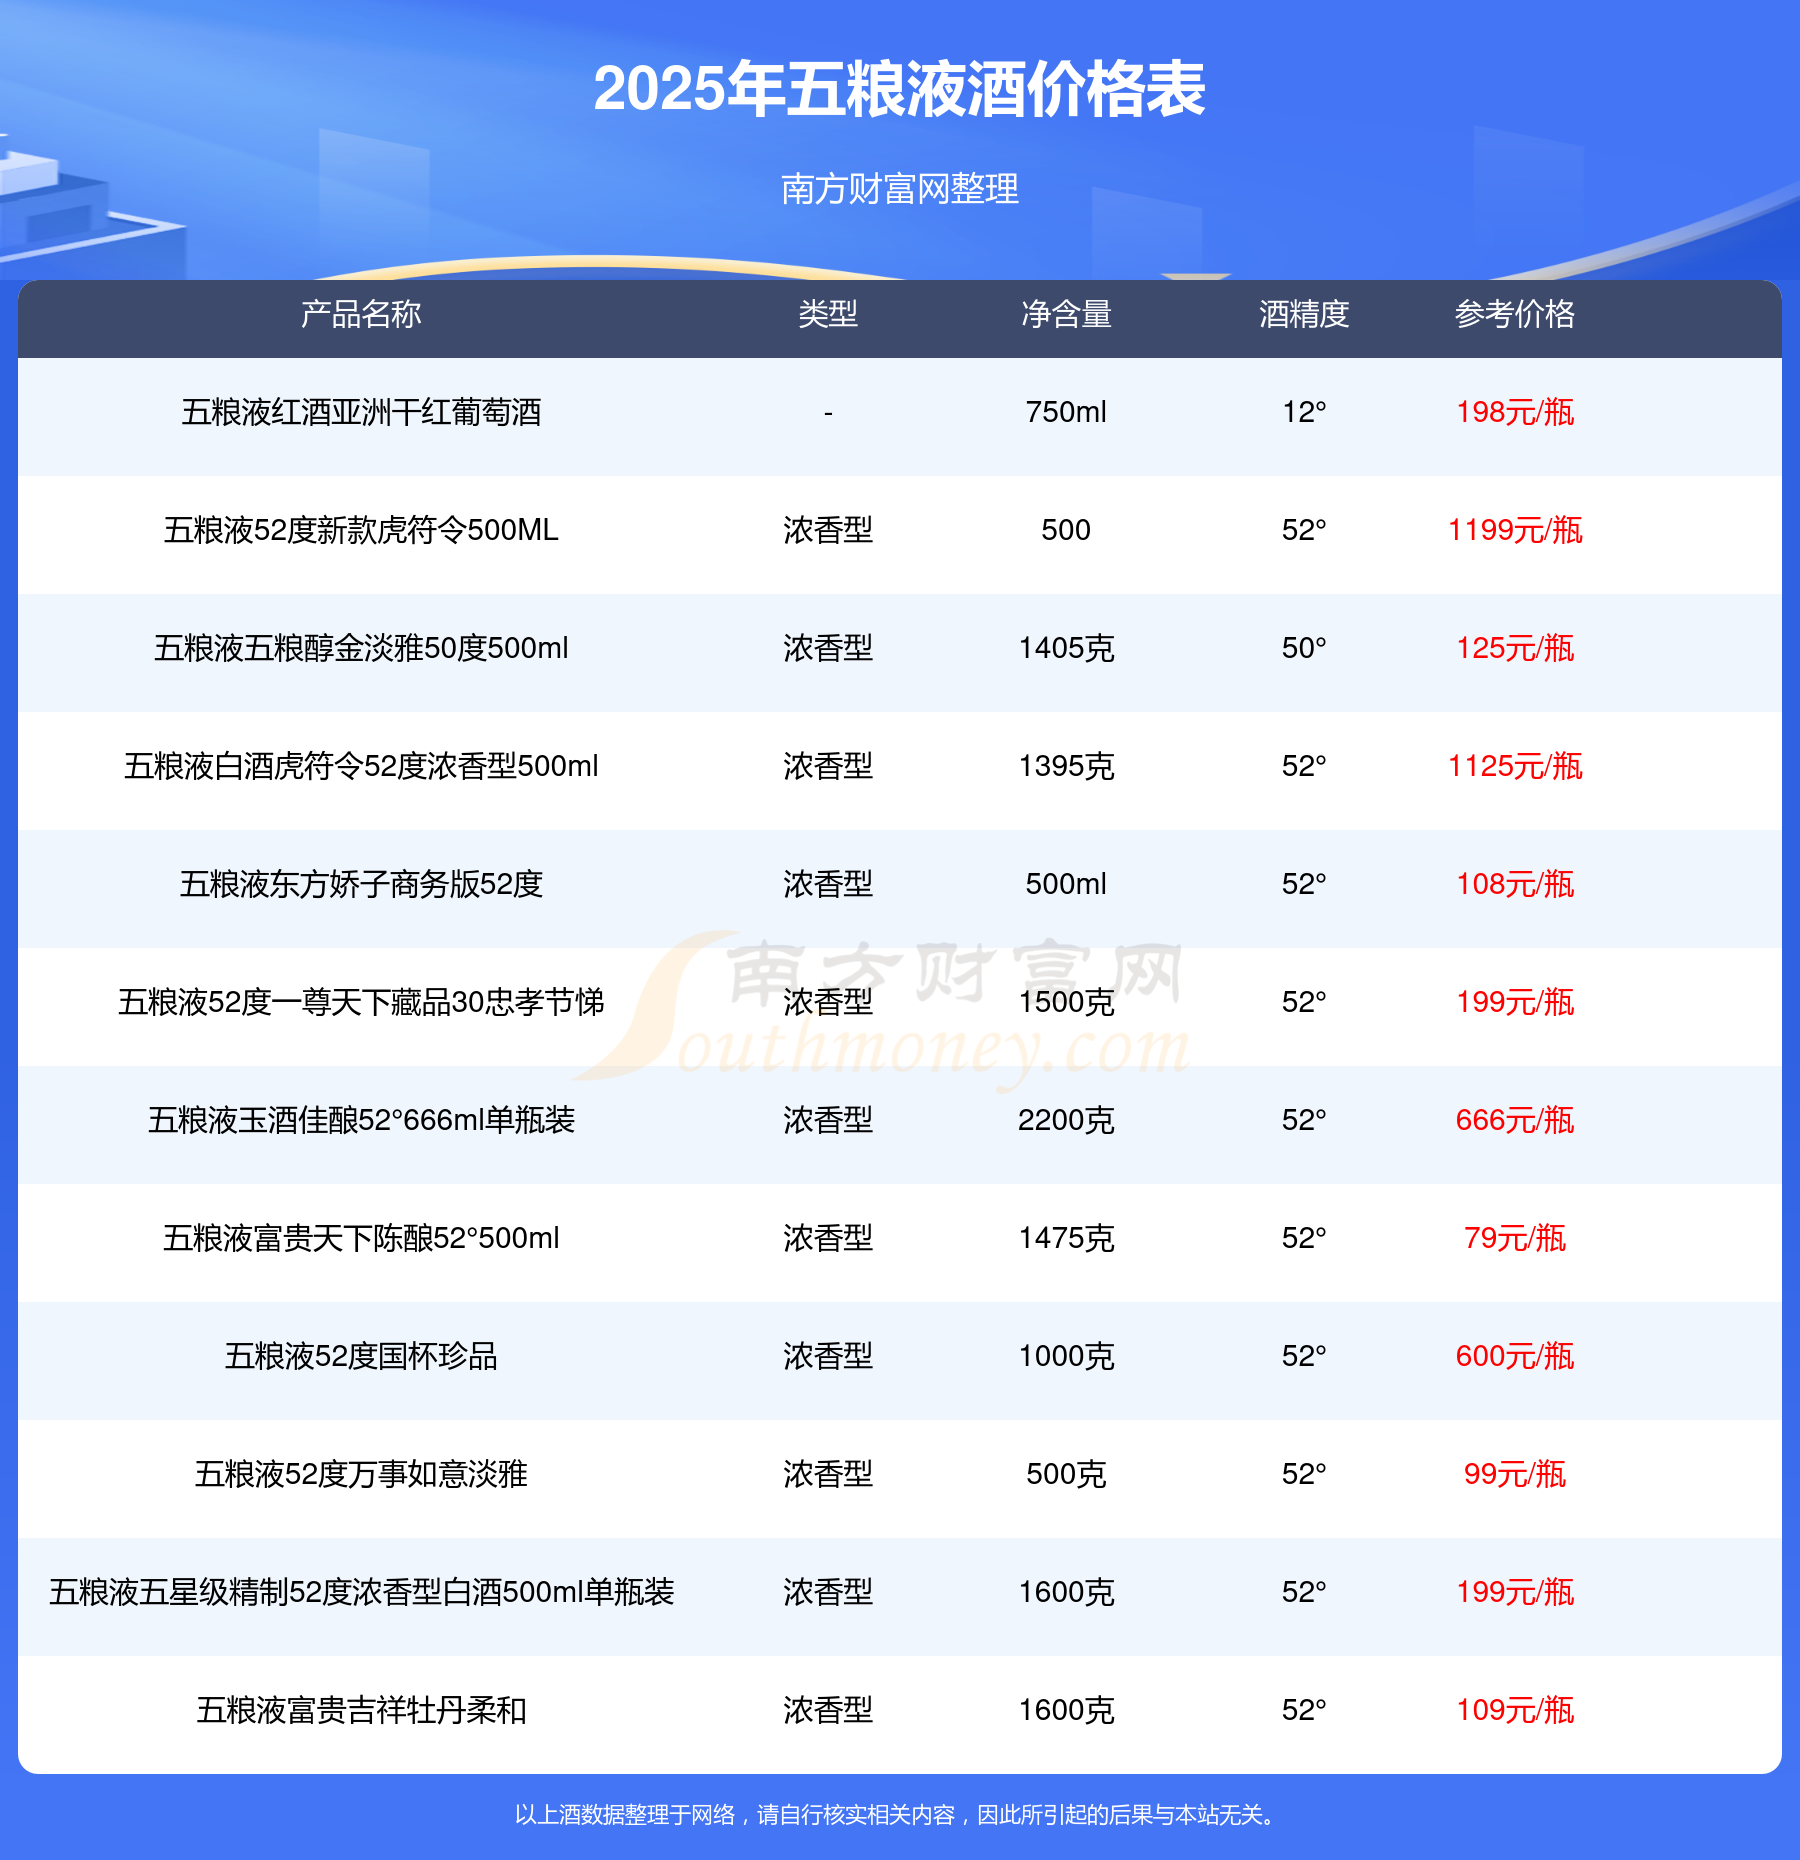Select net content 500克 for 万事如意淡雅
This screenshot has width=1800, height=1860.
[x=1066, y=1474]
